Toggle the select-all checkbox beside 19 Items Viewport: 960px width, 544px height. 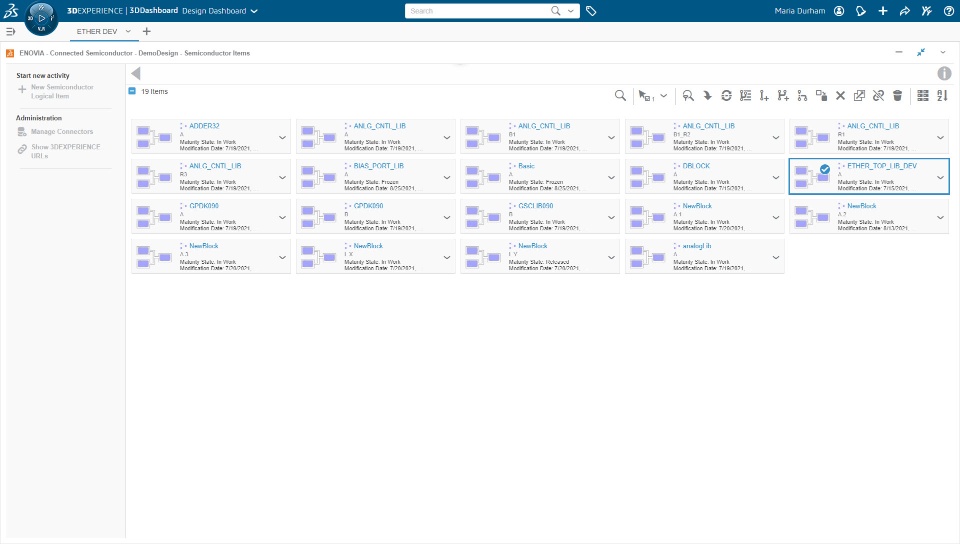[132, 91]
